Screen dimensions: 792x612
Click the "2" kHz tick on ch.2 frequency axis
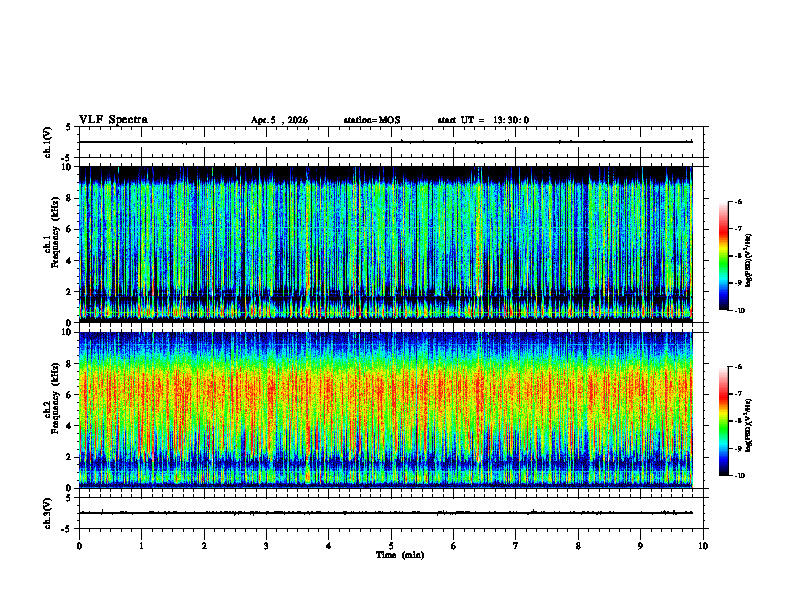[70, 457]
